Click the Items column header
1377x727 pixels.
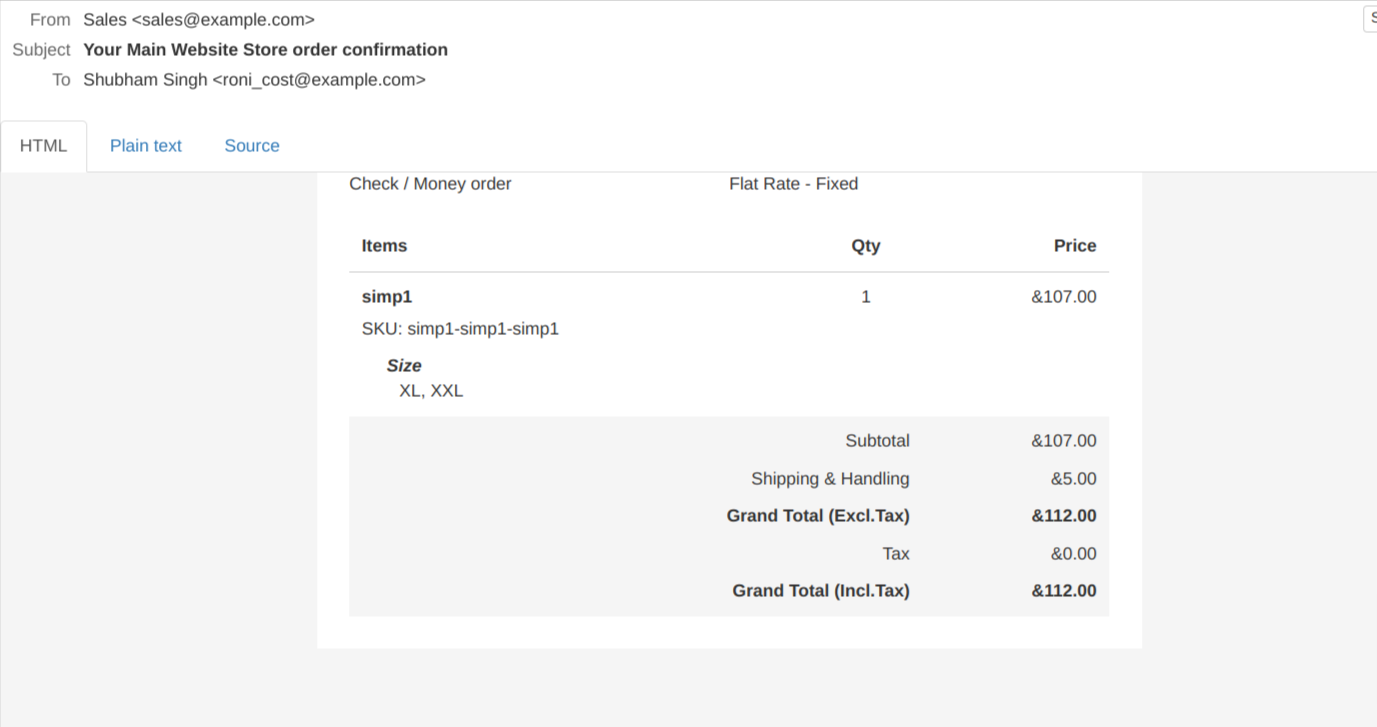(x=384, y=245)
